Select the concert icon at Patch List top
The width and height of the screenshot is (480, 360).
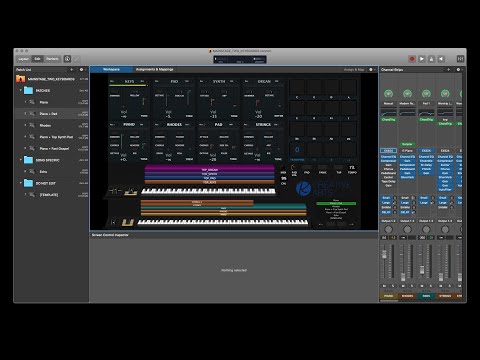tap(21, 79)
